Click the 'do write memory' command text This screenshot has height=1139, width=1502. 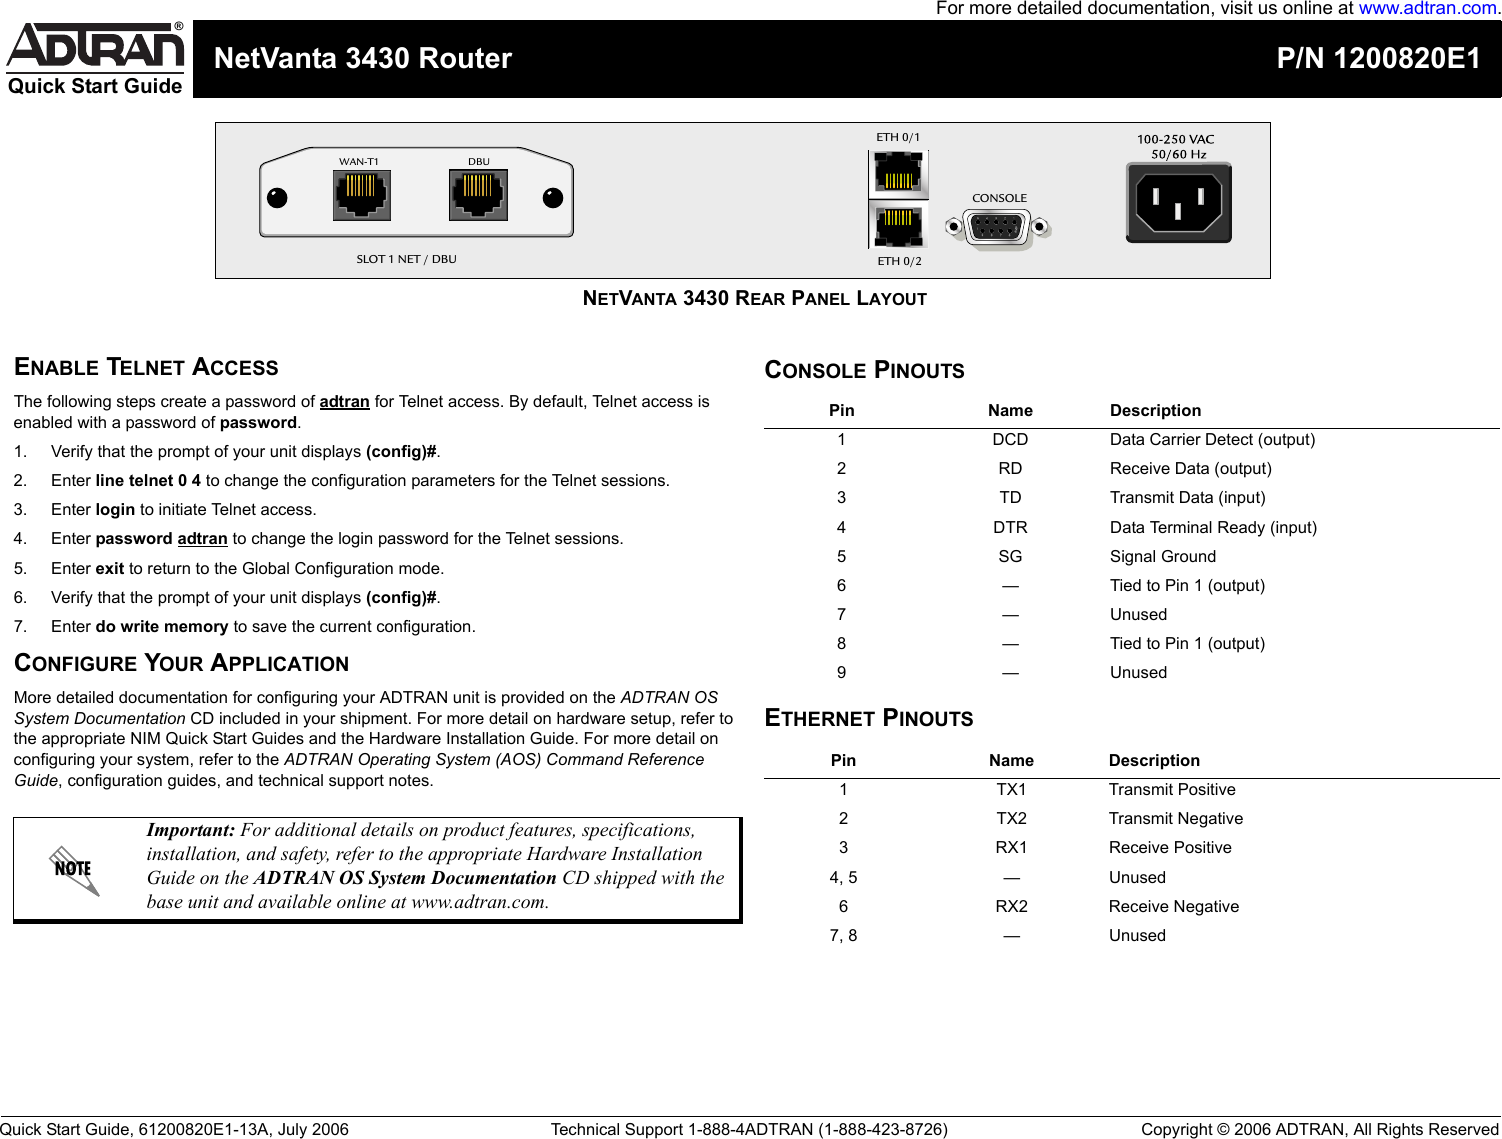(162, 627)
